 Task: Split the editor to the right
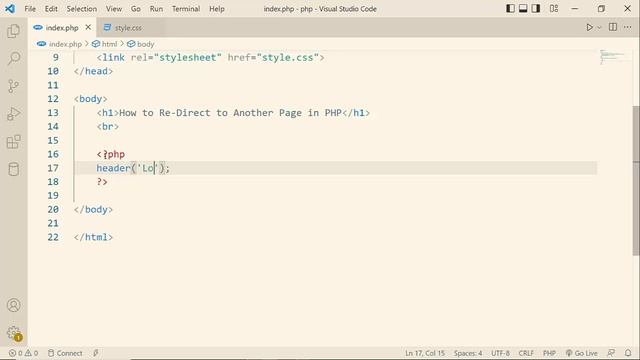[613, 27]
